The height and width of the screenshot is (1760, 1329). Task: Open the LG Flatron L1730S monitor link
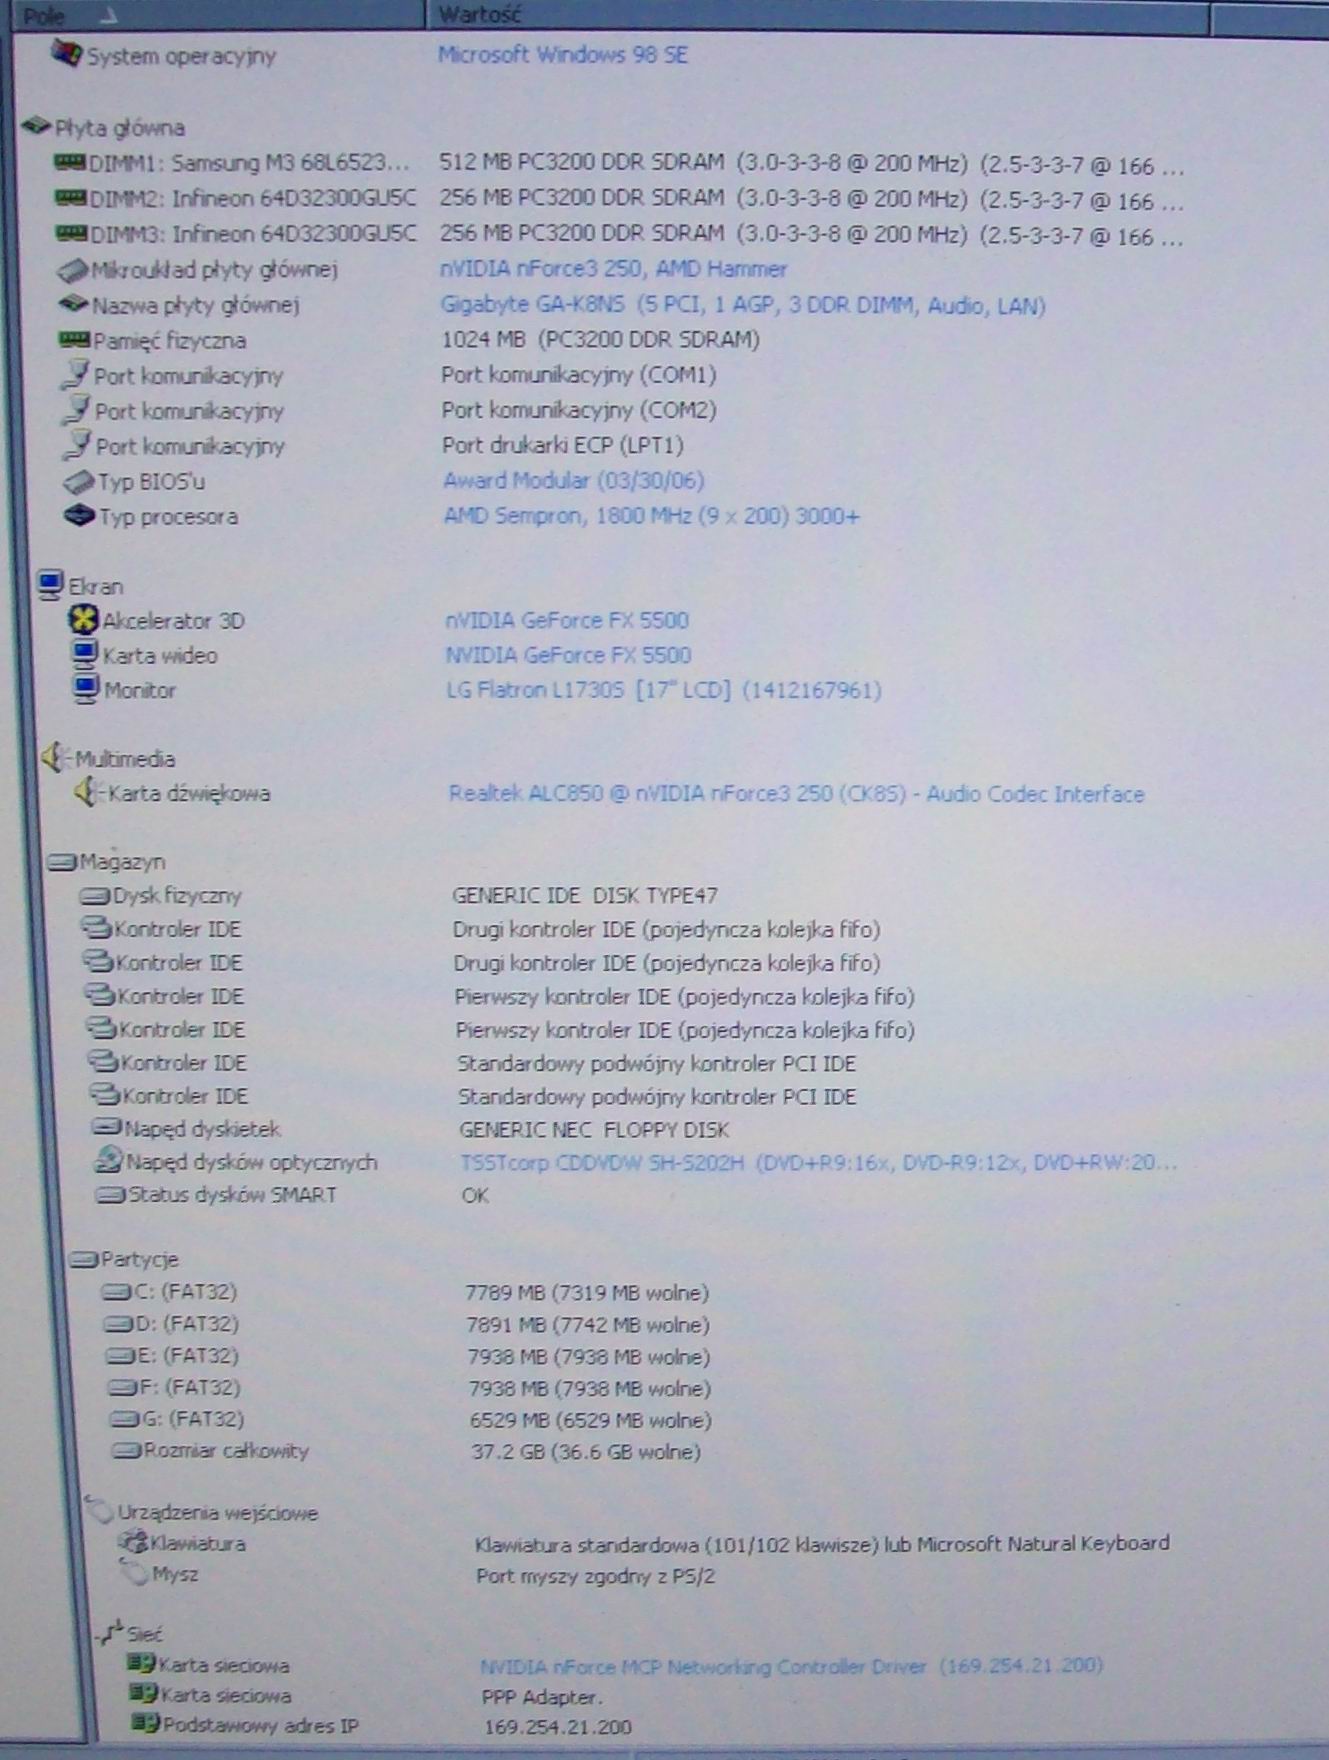(x=664, y=690)
